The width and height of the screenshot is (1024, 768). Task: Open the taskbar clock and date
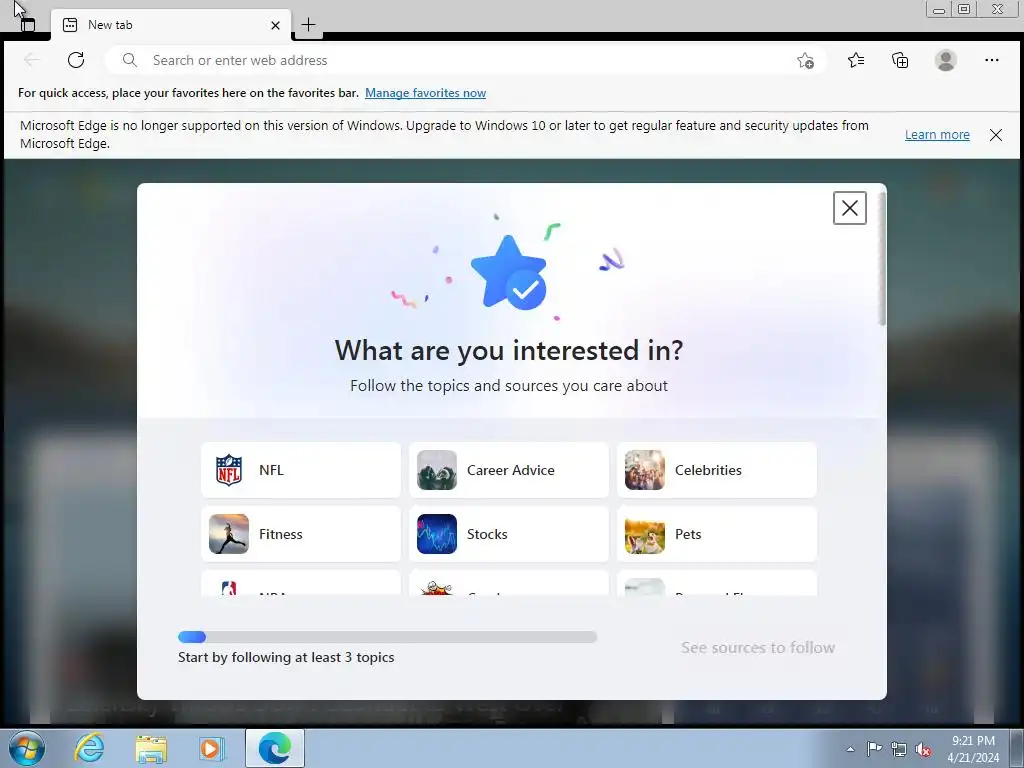point(973,748)
